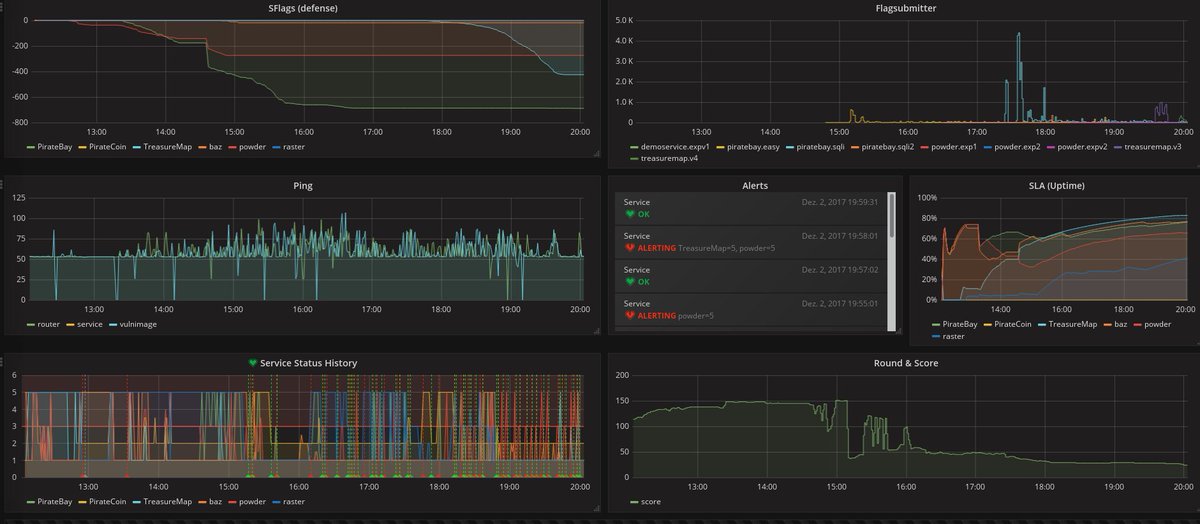Click the green heart beside Service Status History
Image resolution: width=1200 pixels, height=524 pixels.
[x=252, y=363]
